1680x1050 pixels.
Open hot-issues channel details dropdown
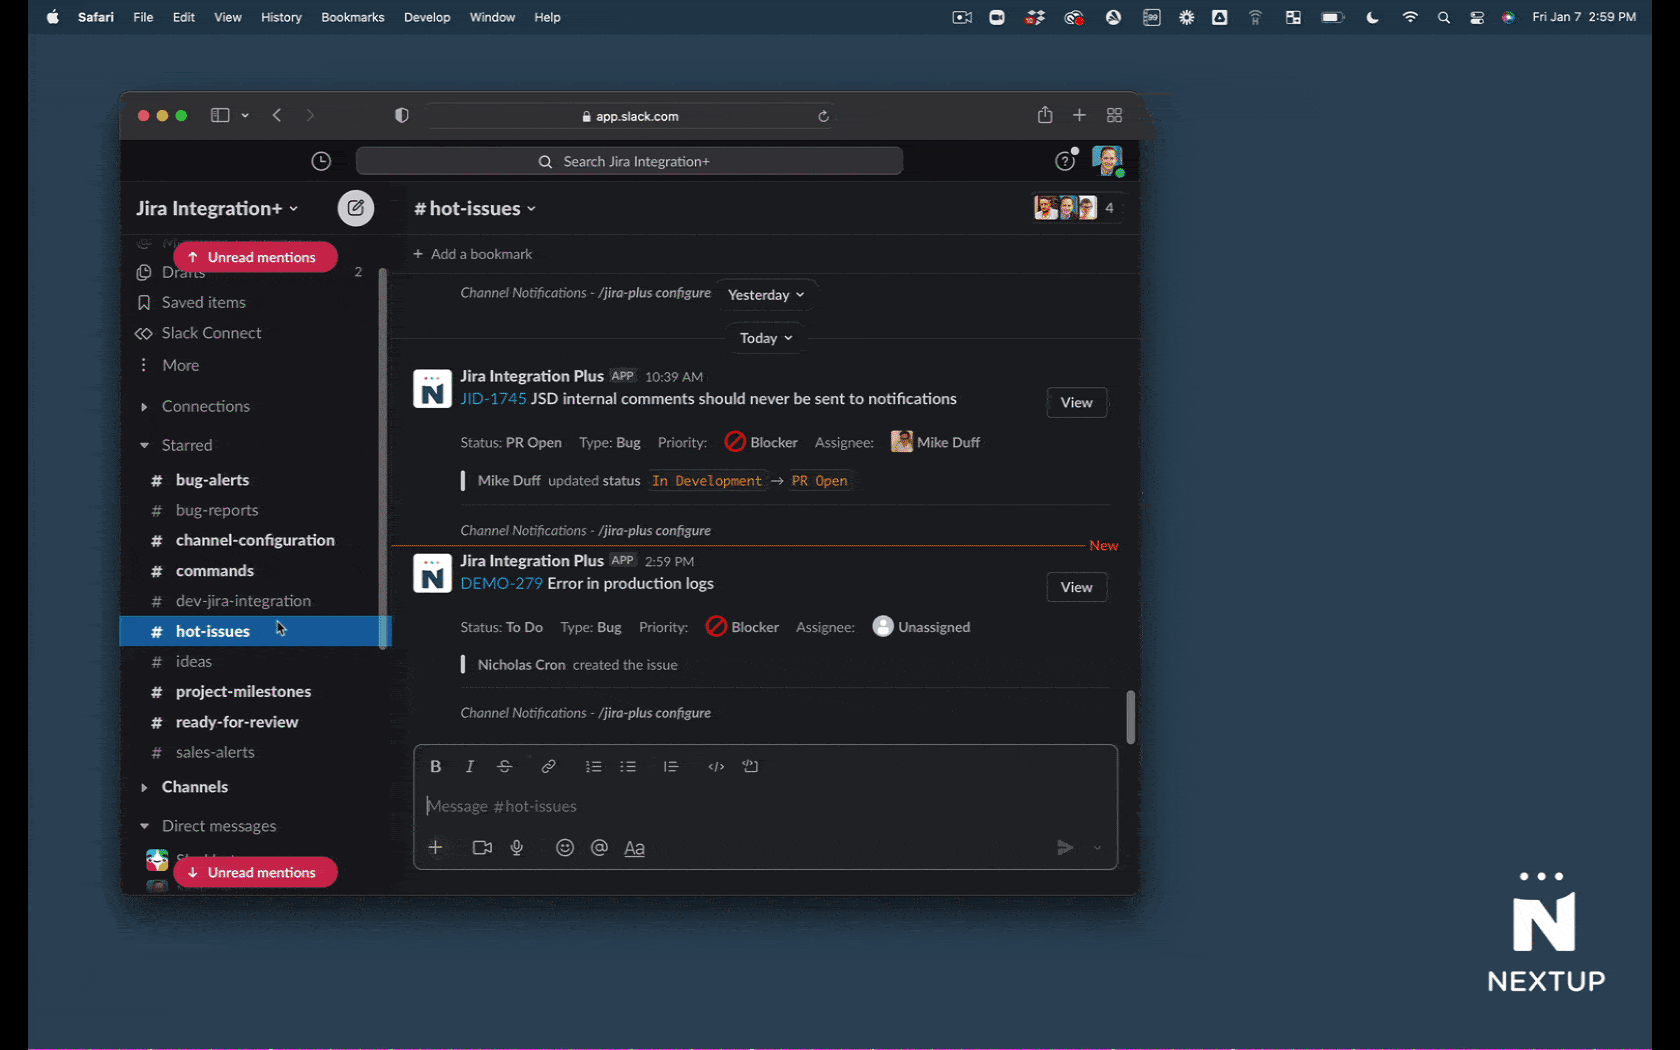pos(475,208)
